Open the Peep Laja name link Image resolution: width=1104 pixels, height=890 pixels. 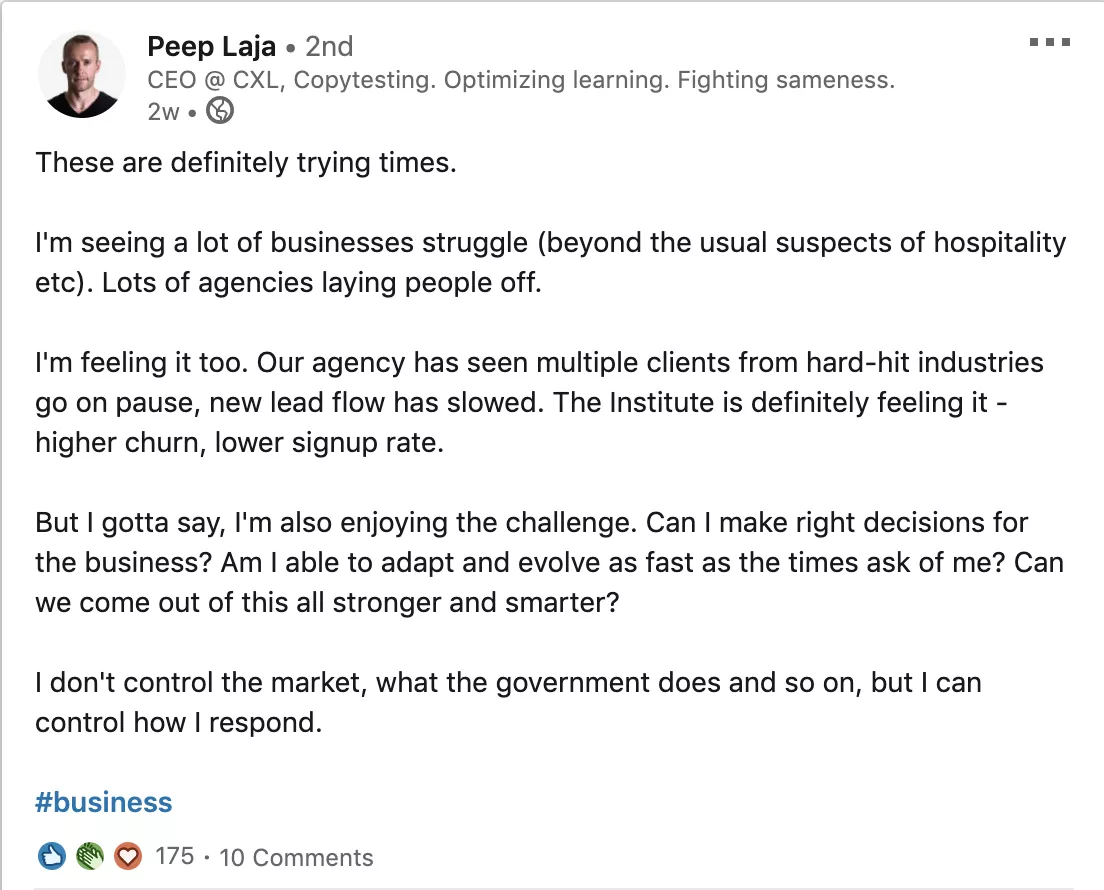[211, 46]
